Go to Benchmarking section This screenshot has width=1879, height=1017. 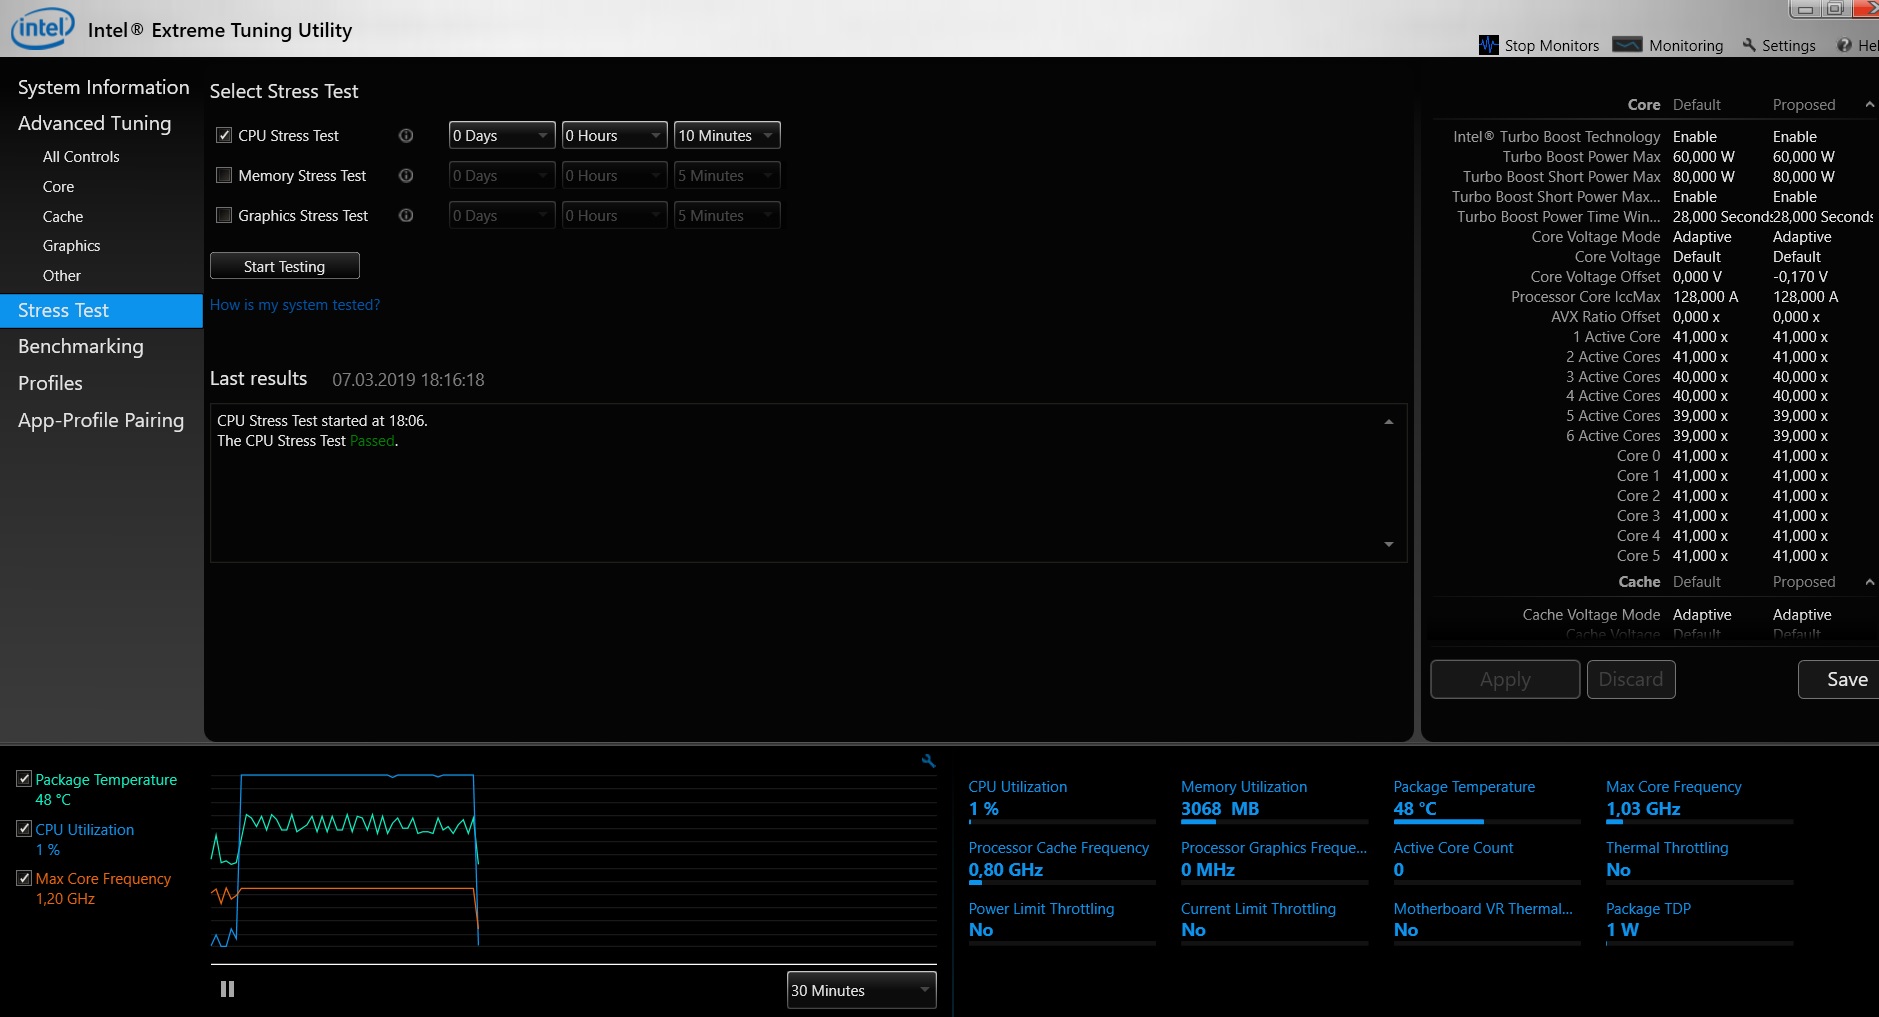coord(80,346)
